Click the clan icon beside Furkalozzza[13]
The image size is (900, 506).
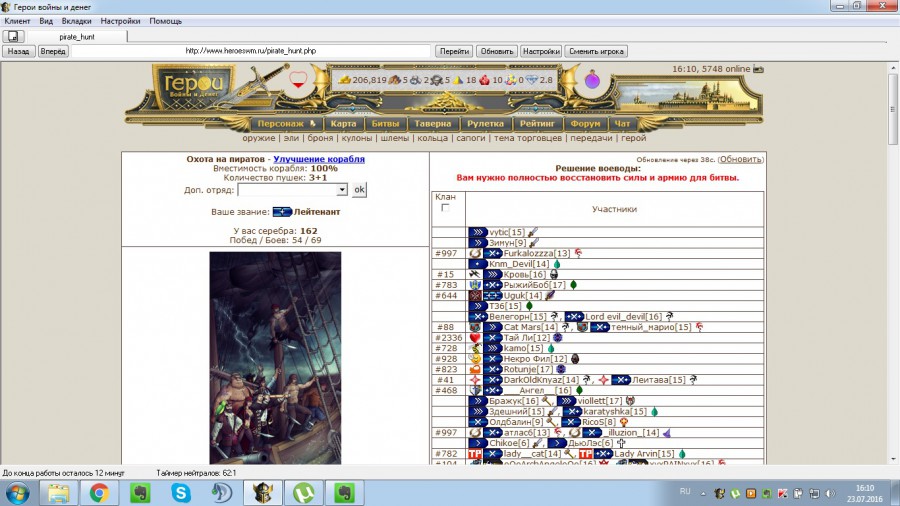[x=475, y=253]
